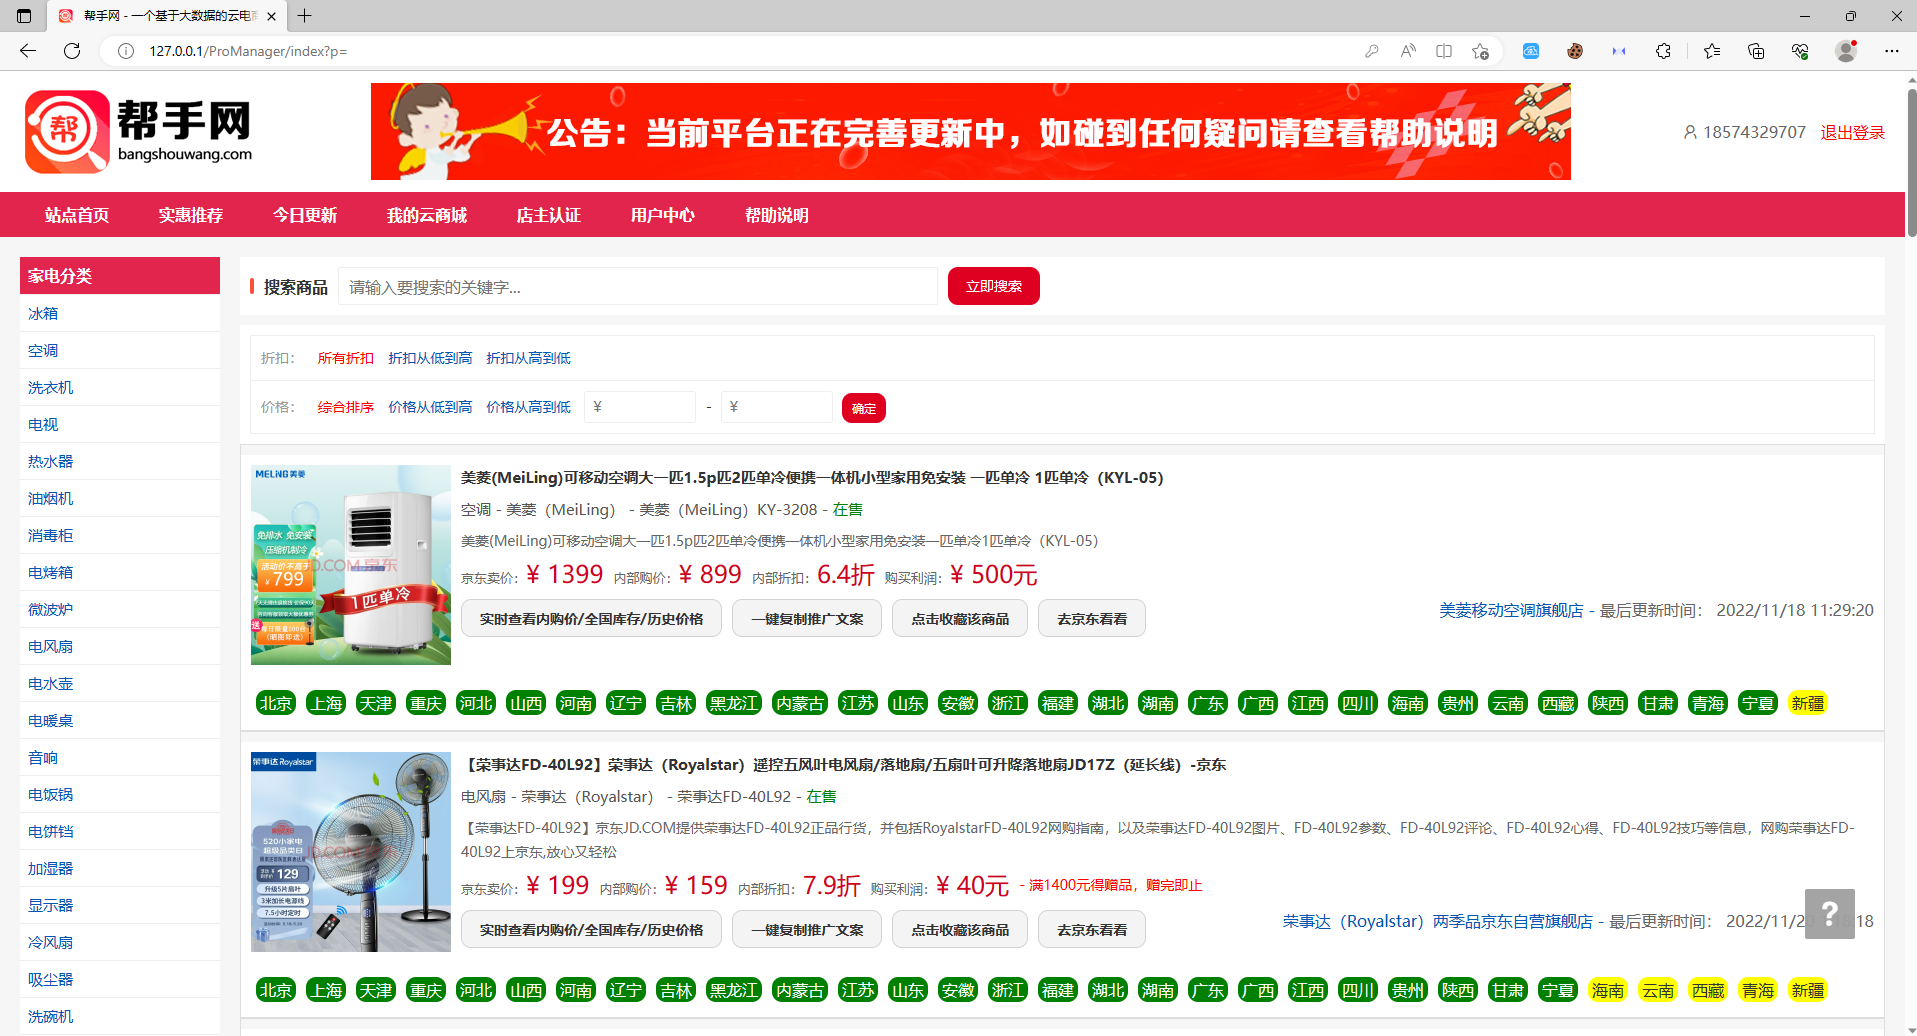Open the 站点首页 menu

77,215
